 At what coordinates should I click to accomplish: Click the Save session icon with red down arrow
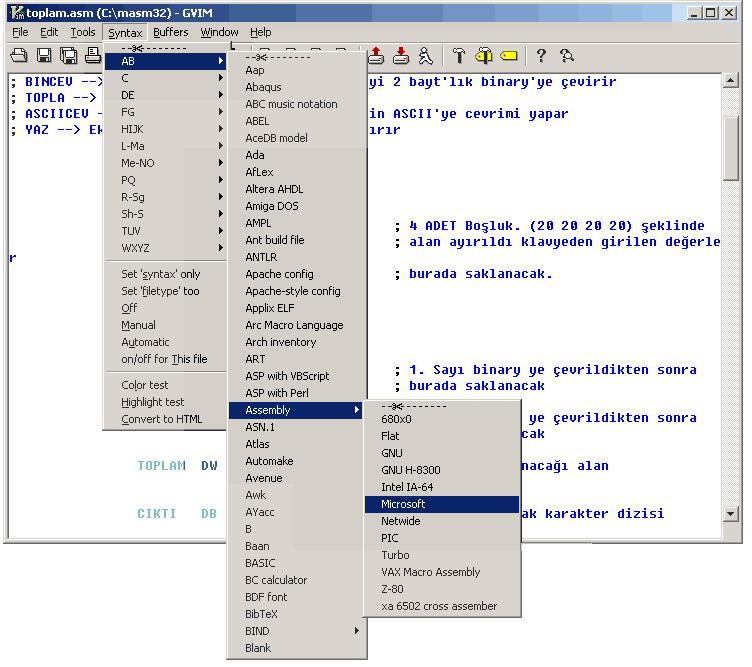click(401, 56)
